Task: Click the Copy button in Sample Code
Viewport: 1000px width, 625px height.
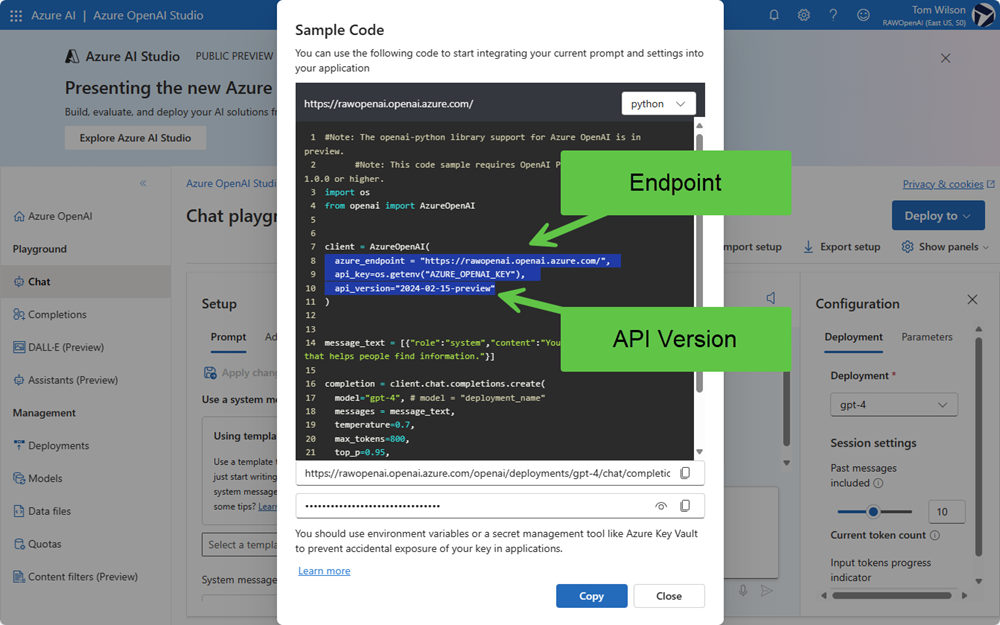Action: coord(591,596)
